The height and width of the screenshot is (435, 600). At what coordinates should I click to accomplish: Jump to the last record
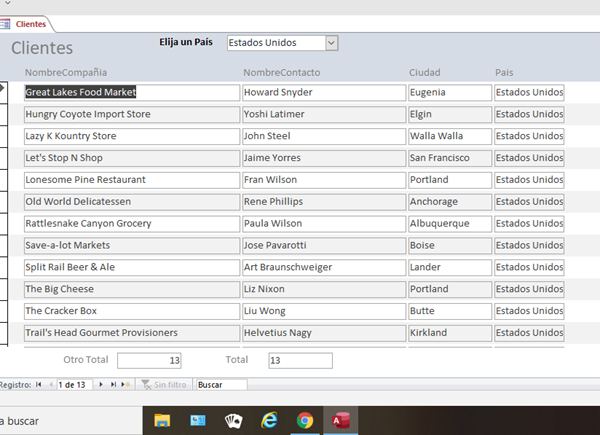113,384
